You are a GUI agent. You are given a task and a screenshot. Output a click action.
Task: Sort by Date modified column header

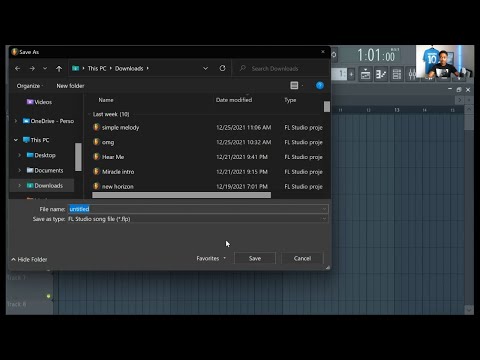(234, 100)
